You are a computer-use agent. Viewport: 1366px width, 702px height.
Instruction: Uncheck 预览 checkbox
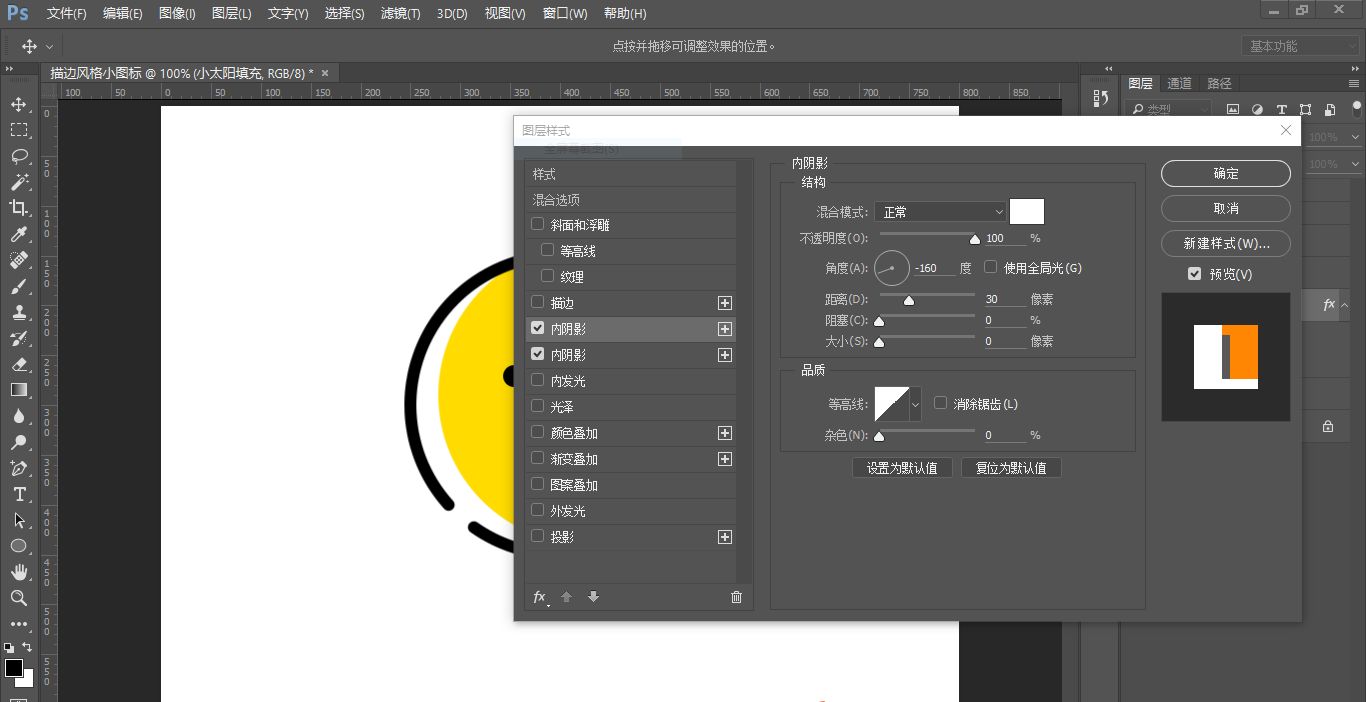(1194, 274)
